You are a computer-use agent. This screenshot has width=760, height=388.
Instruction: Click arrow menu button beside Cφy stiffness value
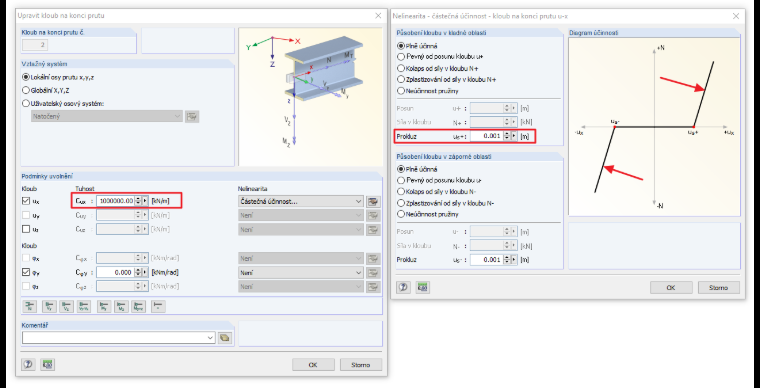point(145,273)
